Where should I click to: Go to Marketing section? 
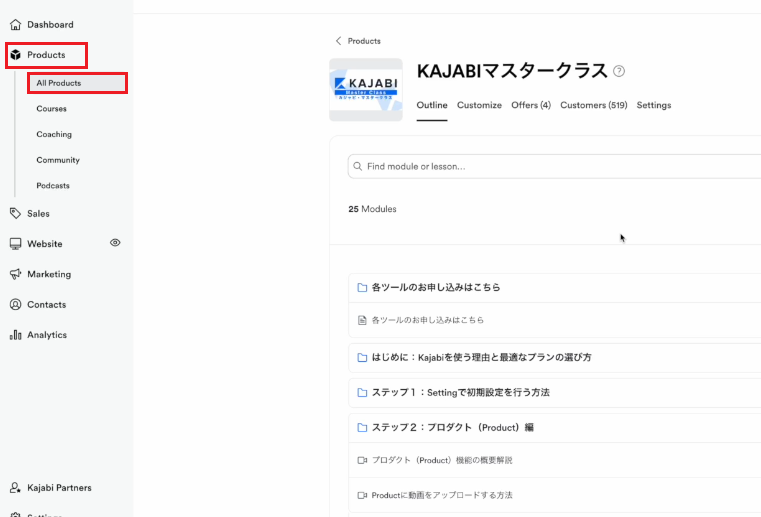(49, 274)
